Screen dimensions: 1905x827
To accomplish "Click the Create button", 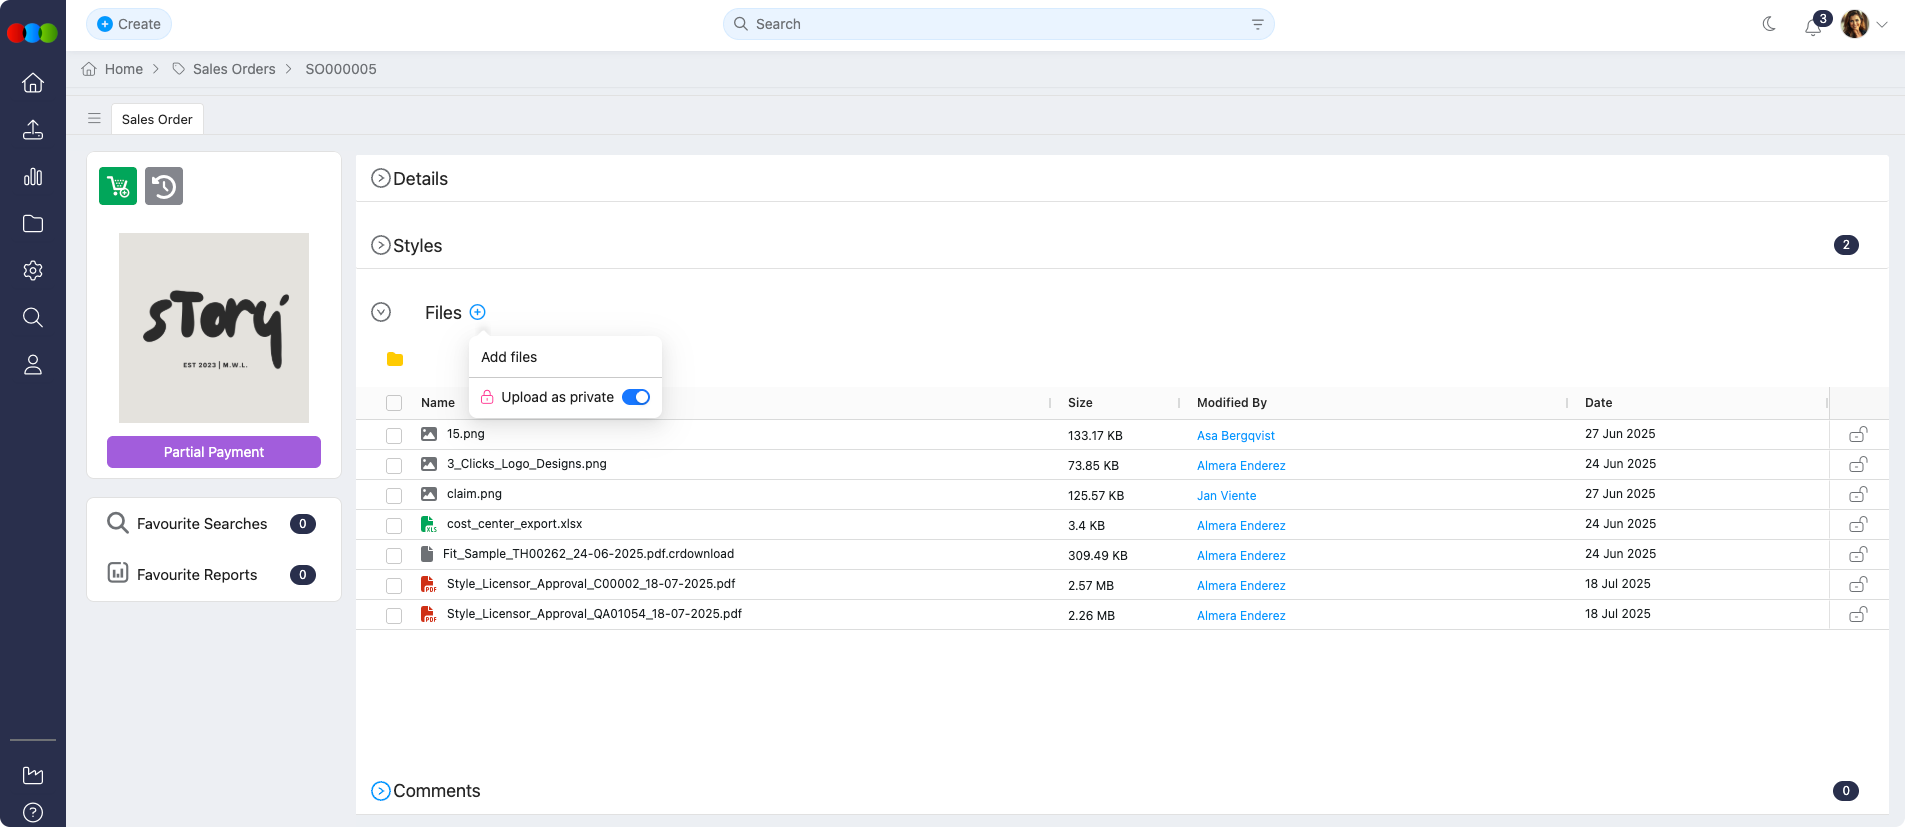I will (x=129, y=24).
